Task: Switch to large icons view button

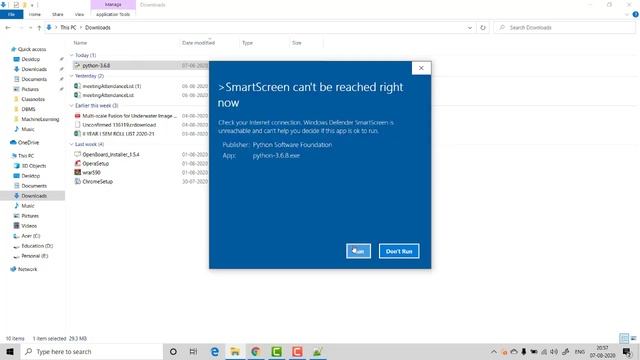Action: tap(633, 338)
